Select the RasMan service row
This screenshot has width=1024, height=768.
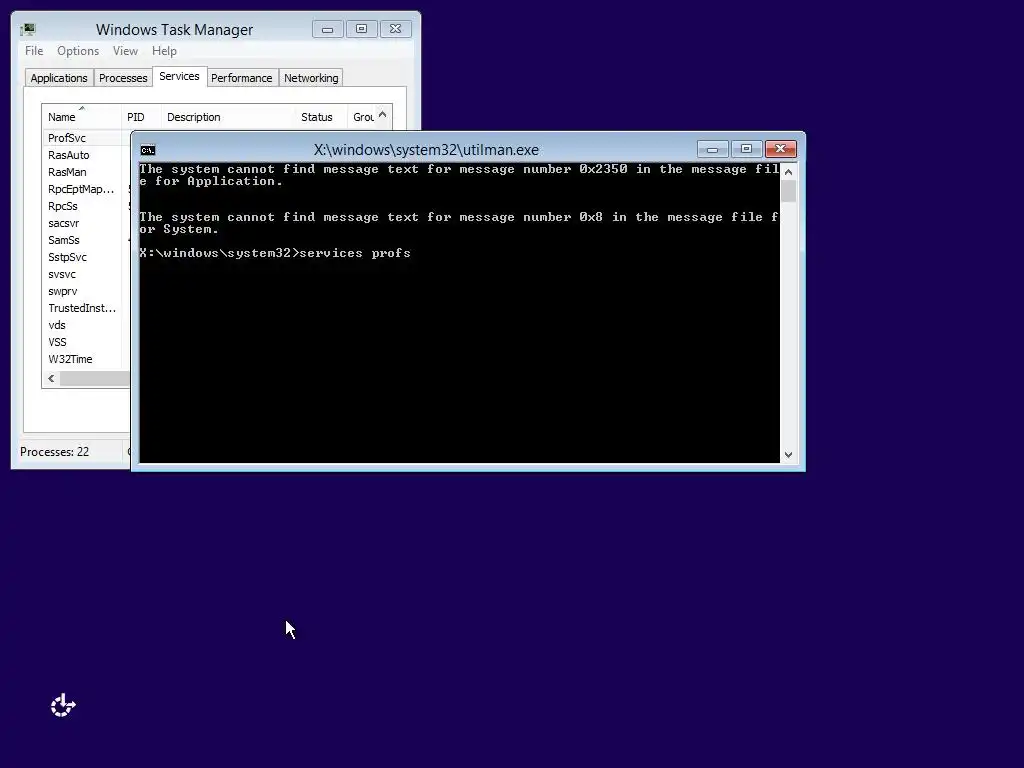[86, 172]
